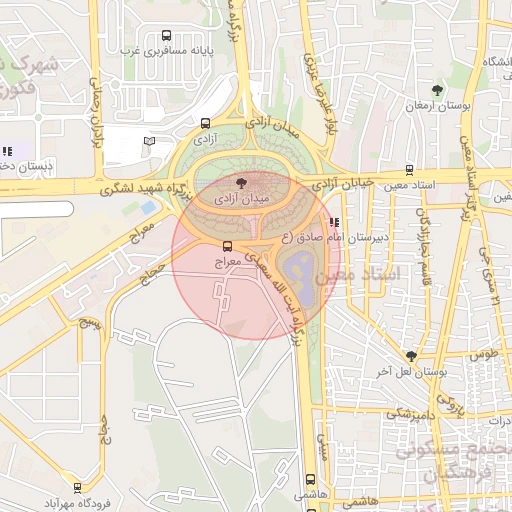Image resolution: width=512 pixels, height=512 pixels.
Task: Select the دامپزشکی street label
Action: pyautogui.click(x=411, y=415)
